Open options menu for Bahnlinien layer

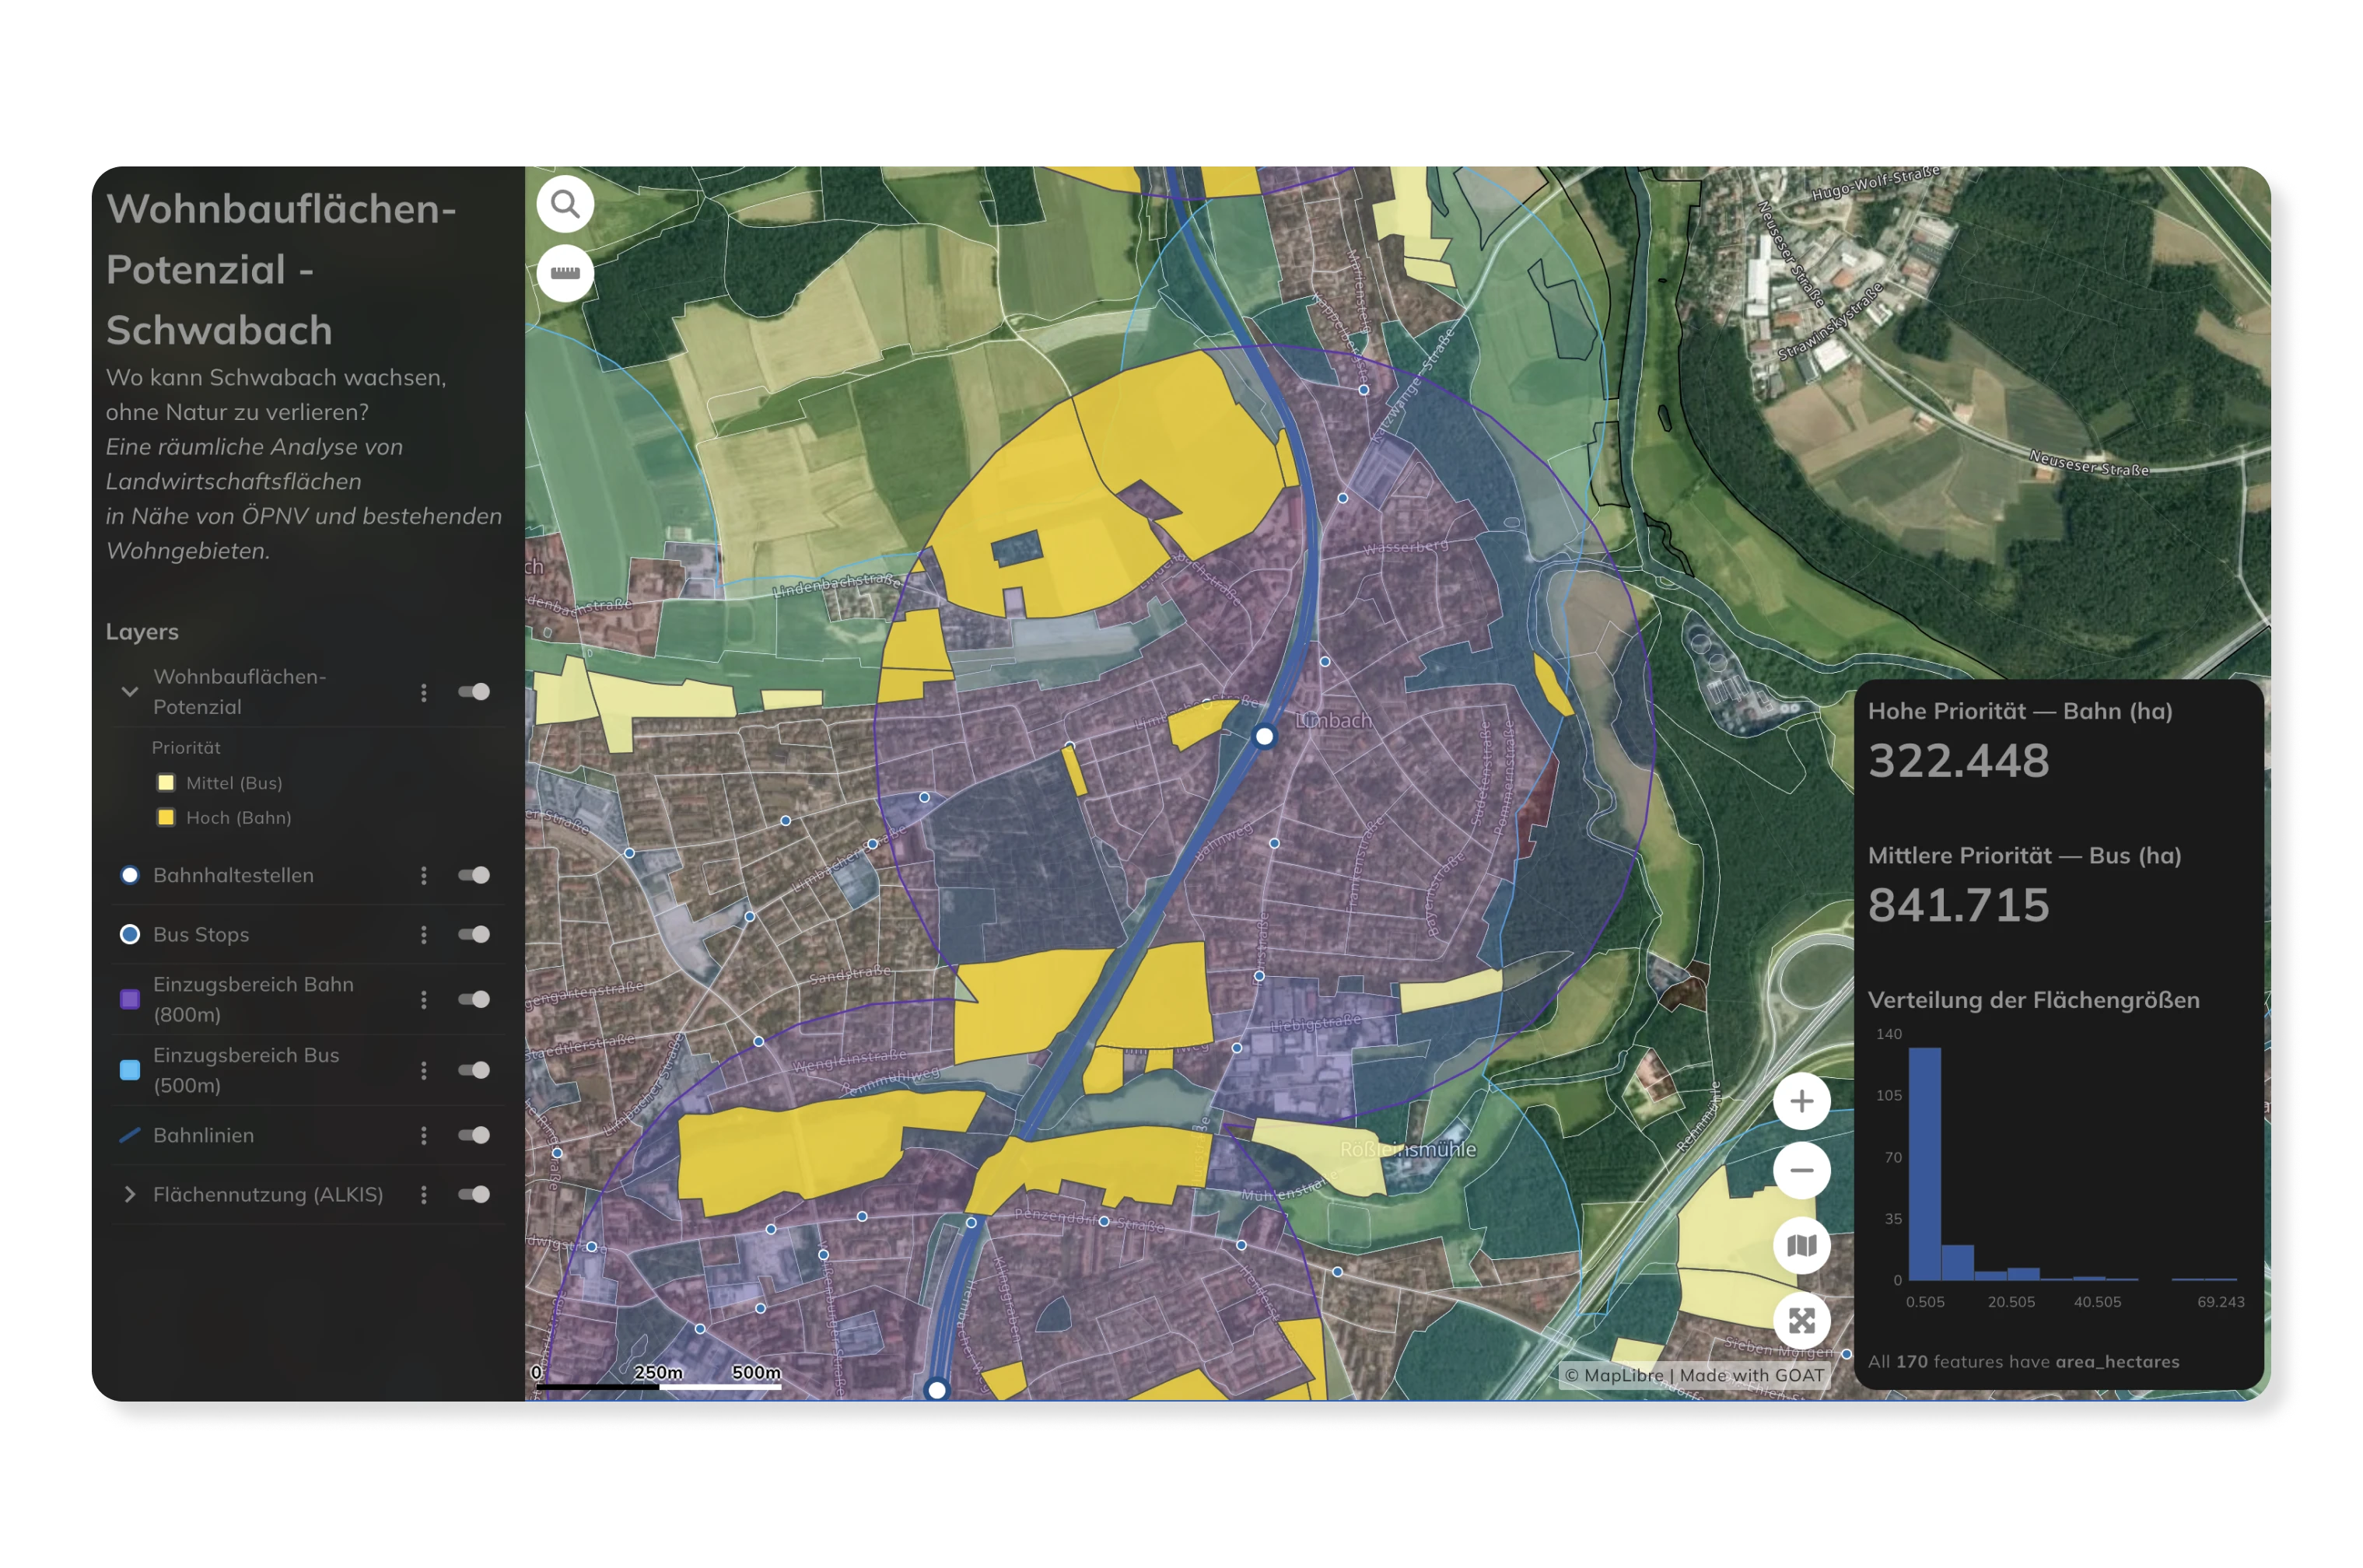click(x=424, y=1135)
